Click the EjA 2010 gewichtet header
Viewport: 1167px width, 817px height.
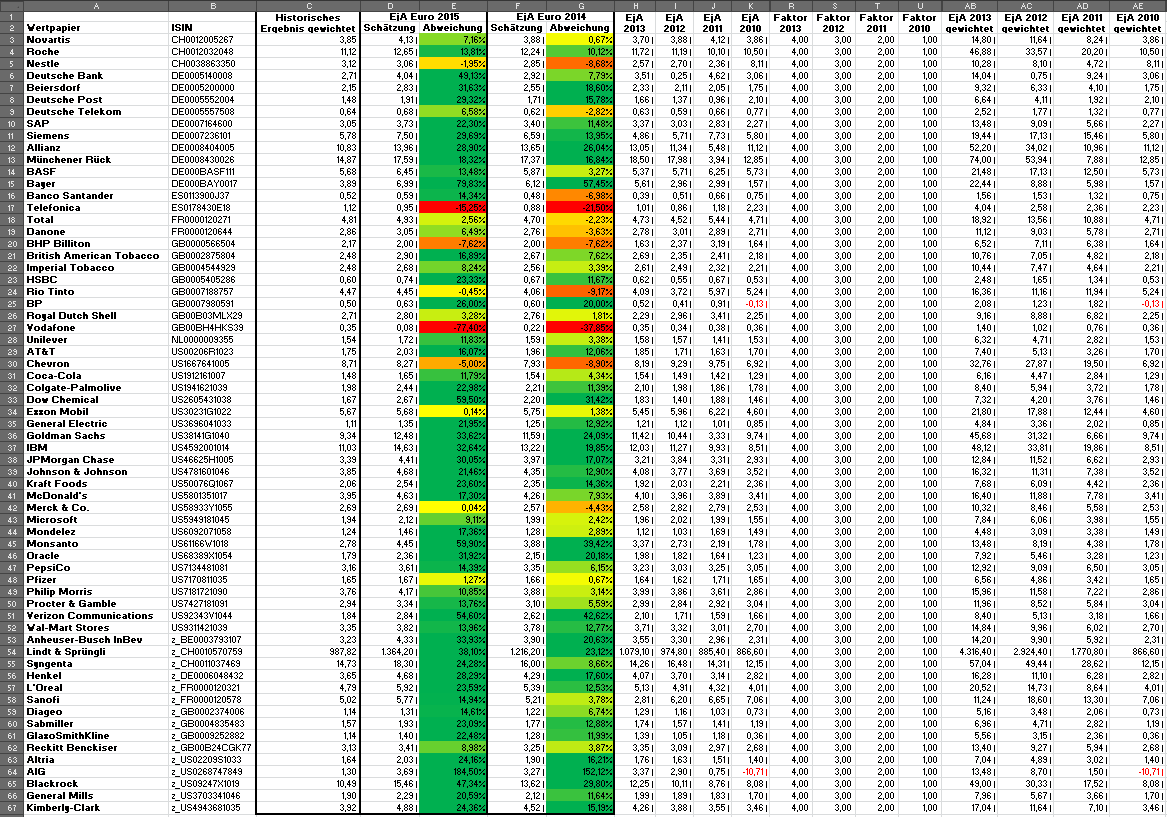(1136, 22)
